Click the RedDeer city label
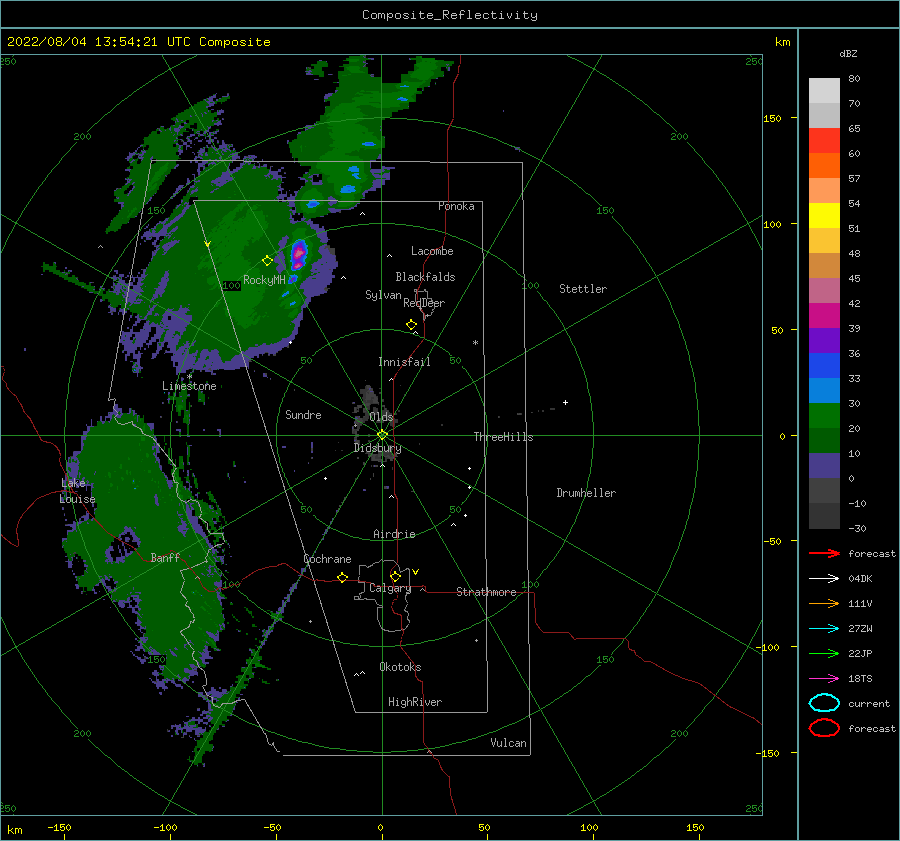900x841 pixels. [424, 303]
